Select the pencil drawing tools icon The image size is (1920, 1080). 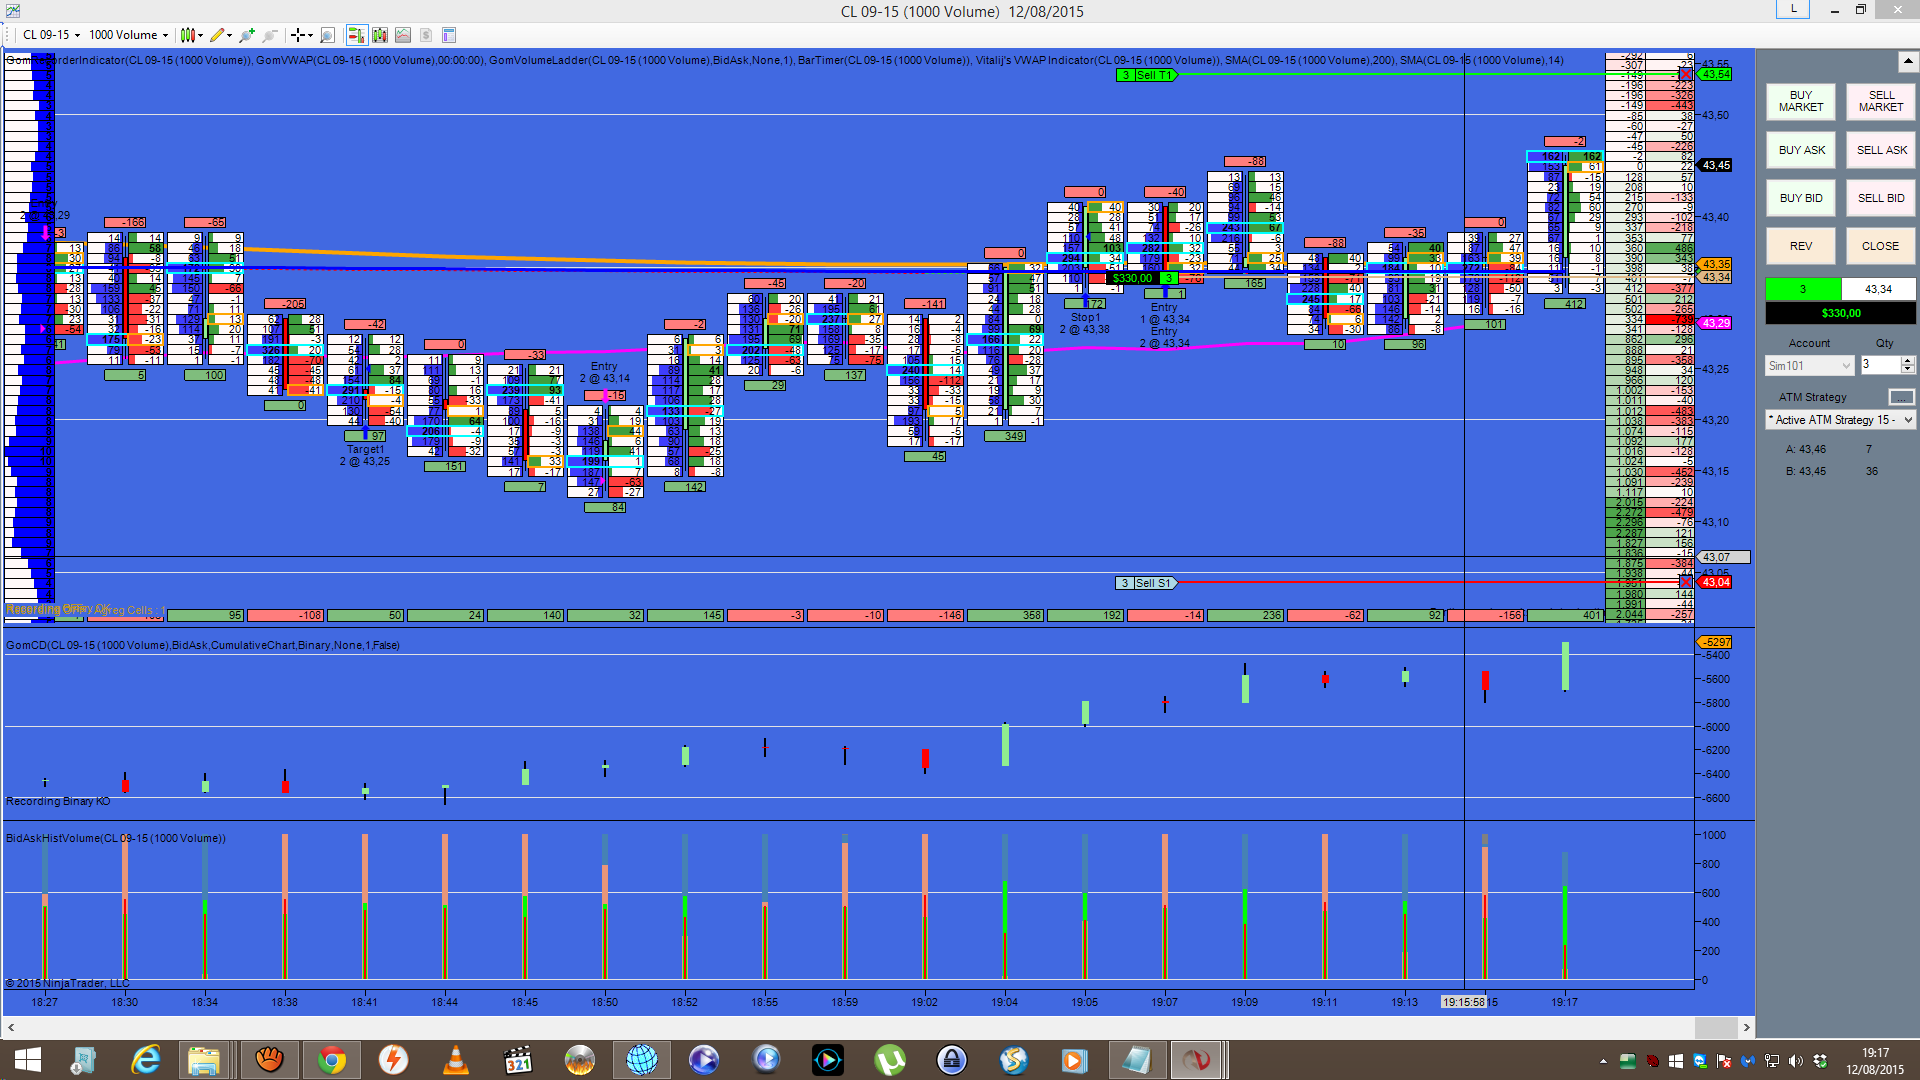(x=217, y=35)
